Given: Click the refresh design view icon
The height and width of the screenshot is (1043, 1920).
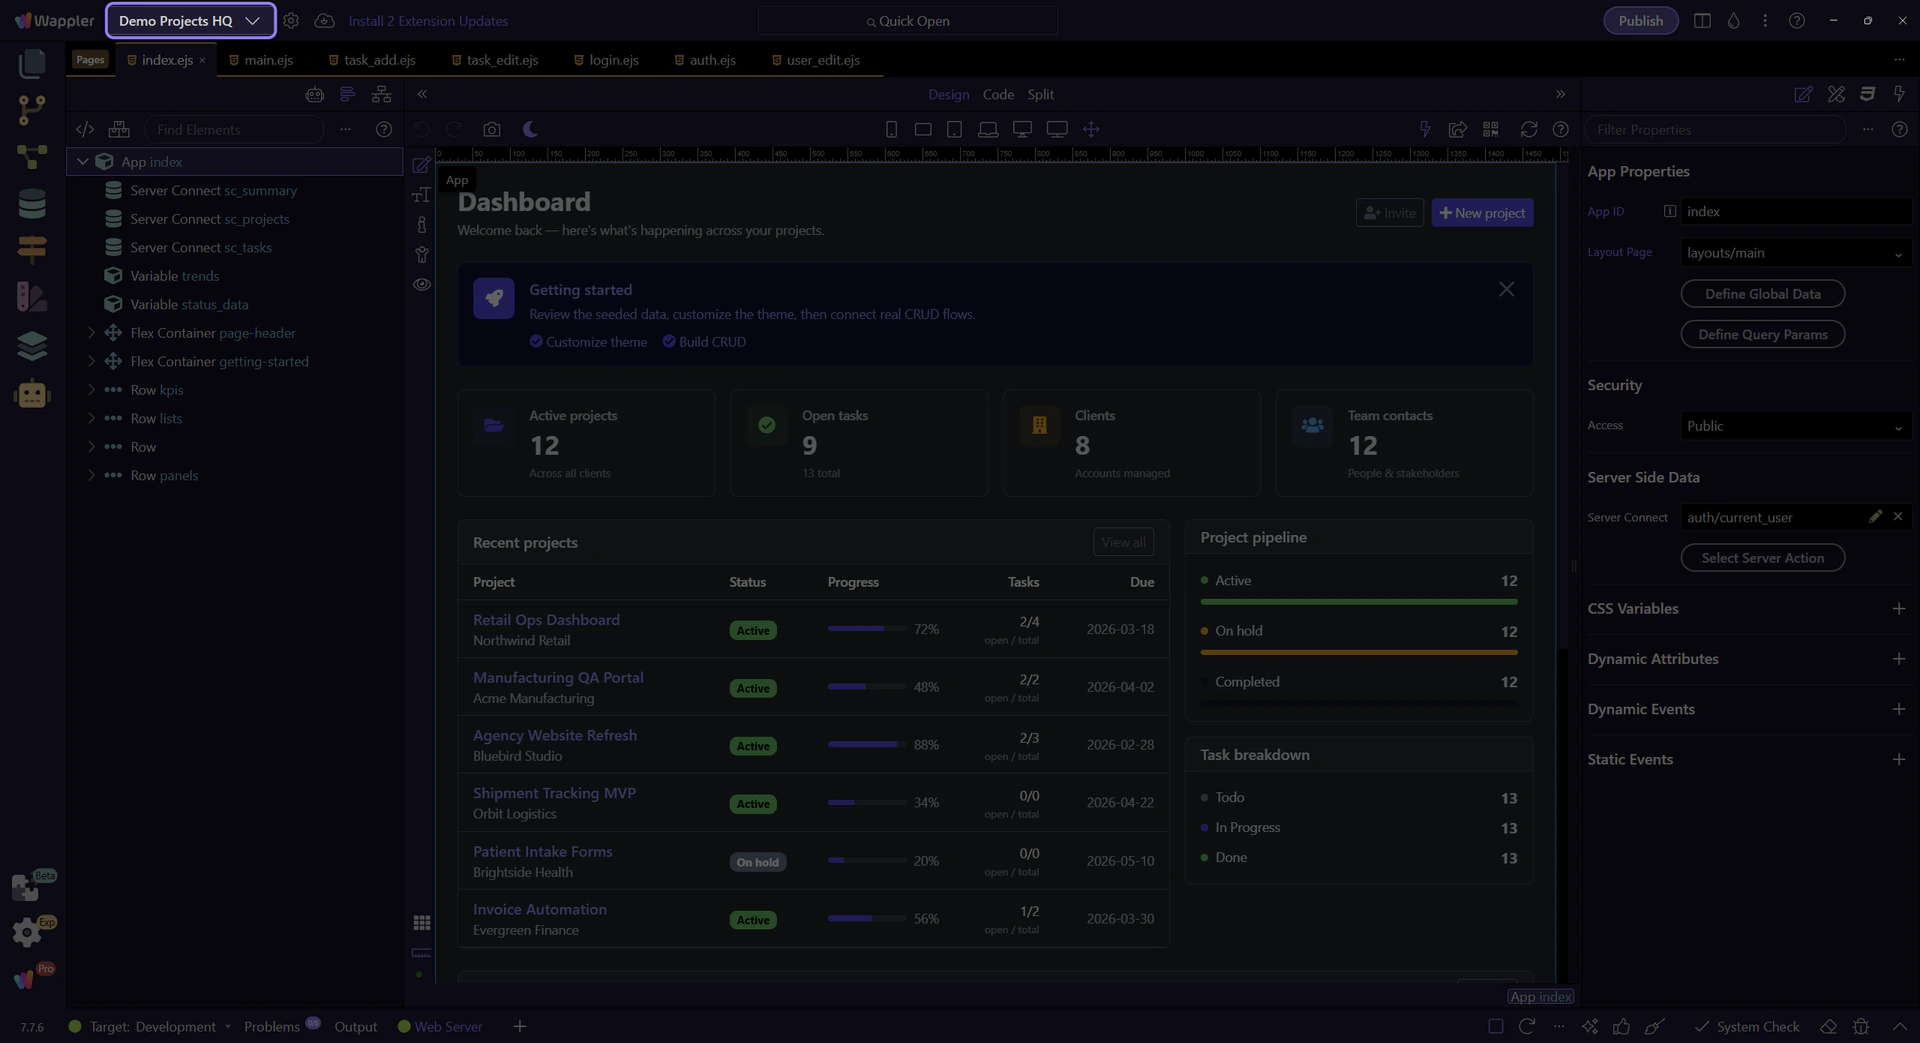Looking at the screenshot, I should point(1528,130).
